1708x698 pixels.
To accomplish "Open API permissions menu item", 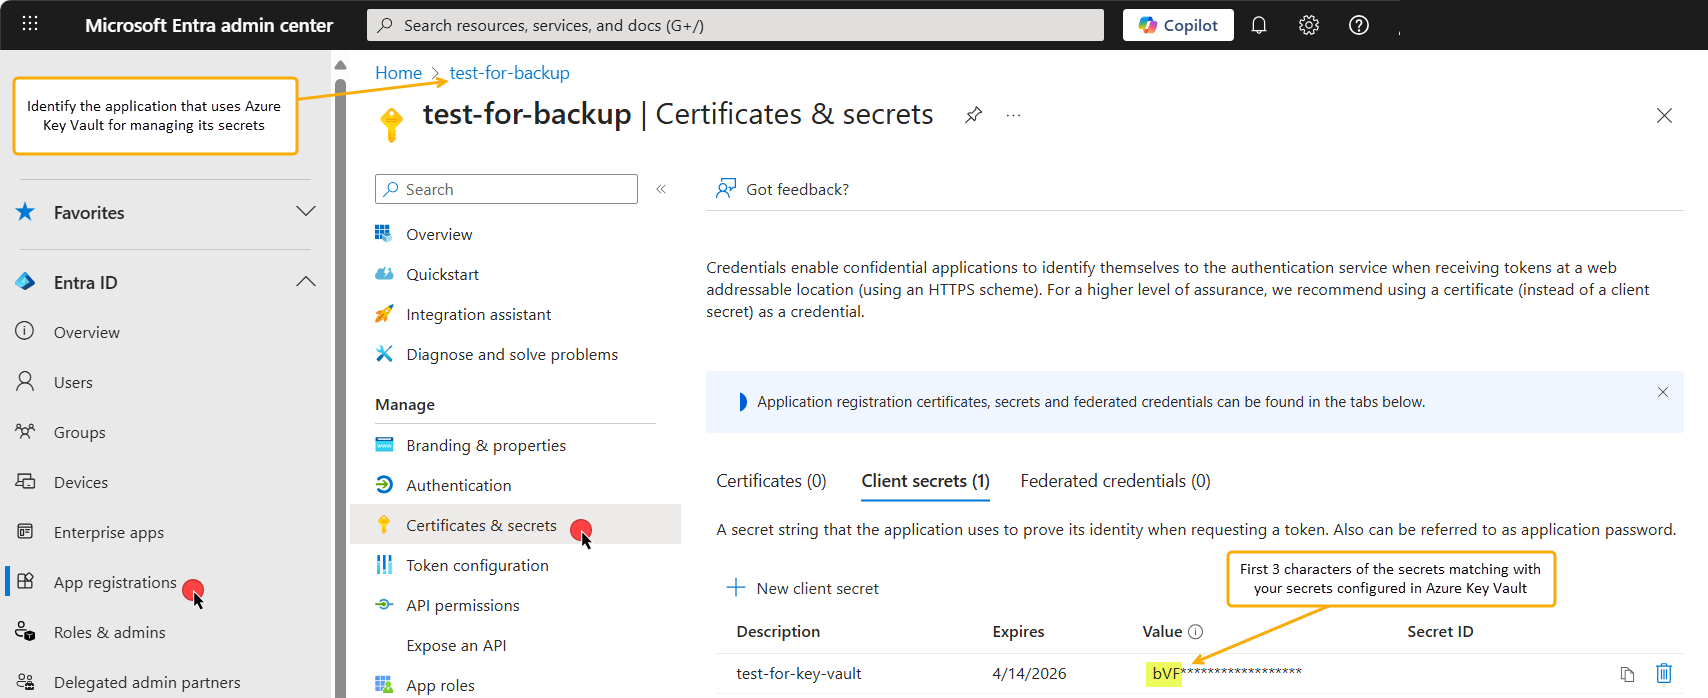I will tap(462, 605).
